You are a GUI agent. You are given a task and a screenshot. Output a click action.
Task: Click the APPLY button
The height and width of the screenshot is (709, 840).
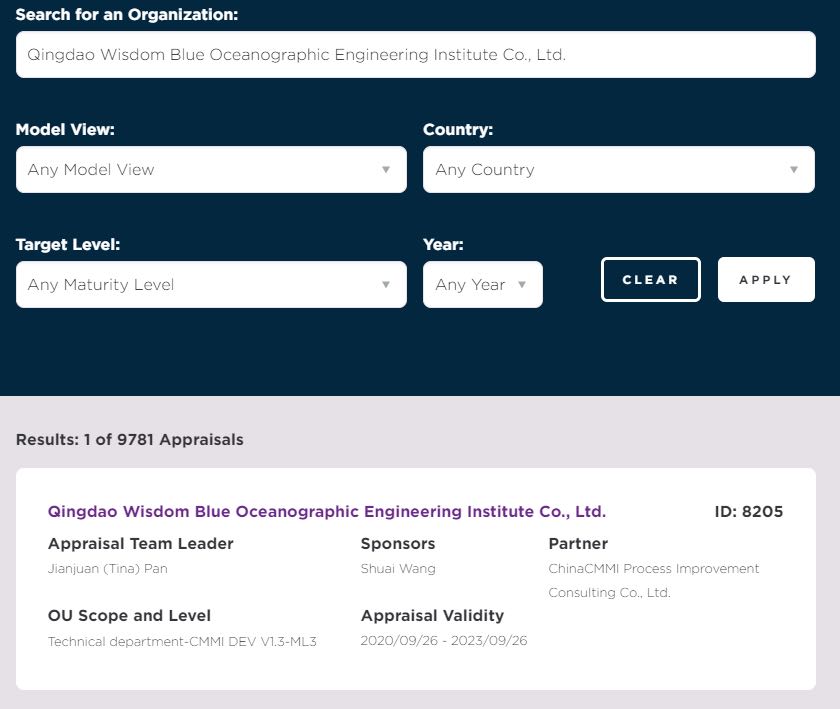pyautogui.click(x=766, y=280)
